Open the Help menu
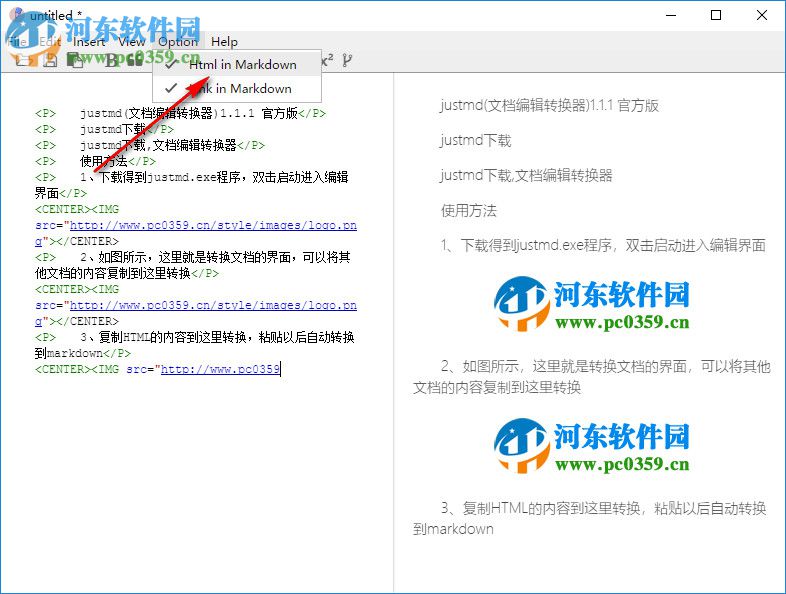The width and height of the screenshot is (786, 594). tap(224, 42)
